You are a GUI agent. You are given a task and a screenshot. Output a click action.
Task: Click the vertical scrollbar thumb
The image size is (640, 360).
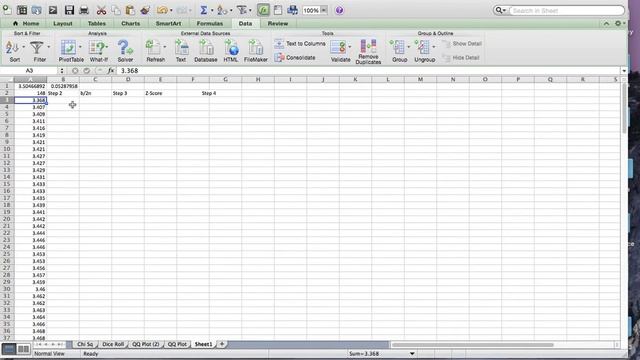pyautogui.click(x=624, y=109)
